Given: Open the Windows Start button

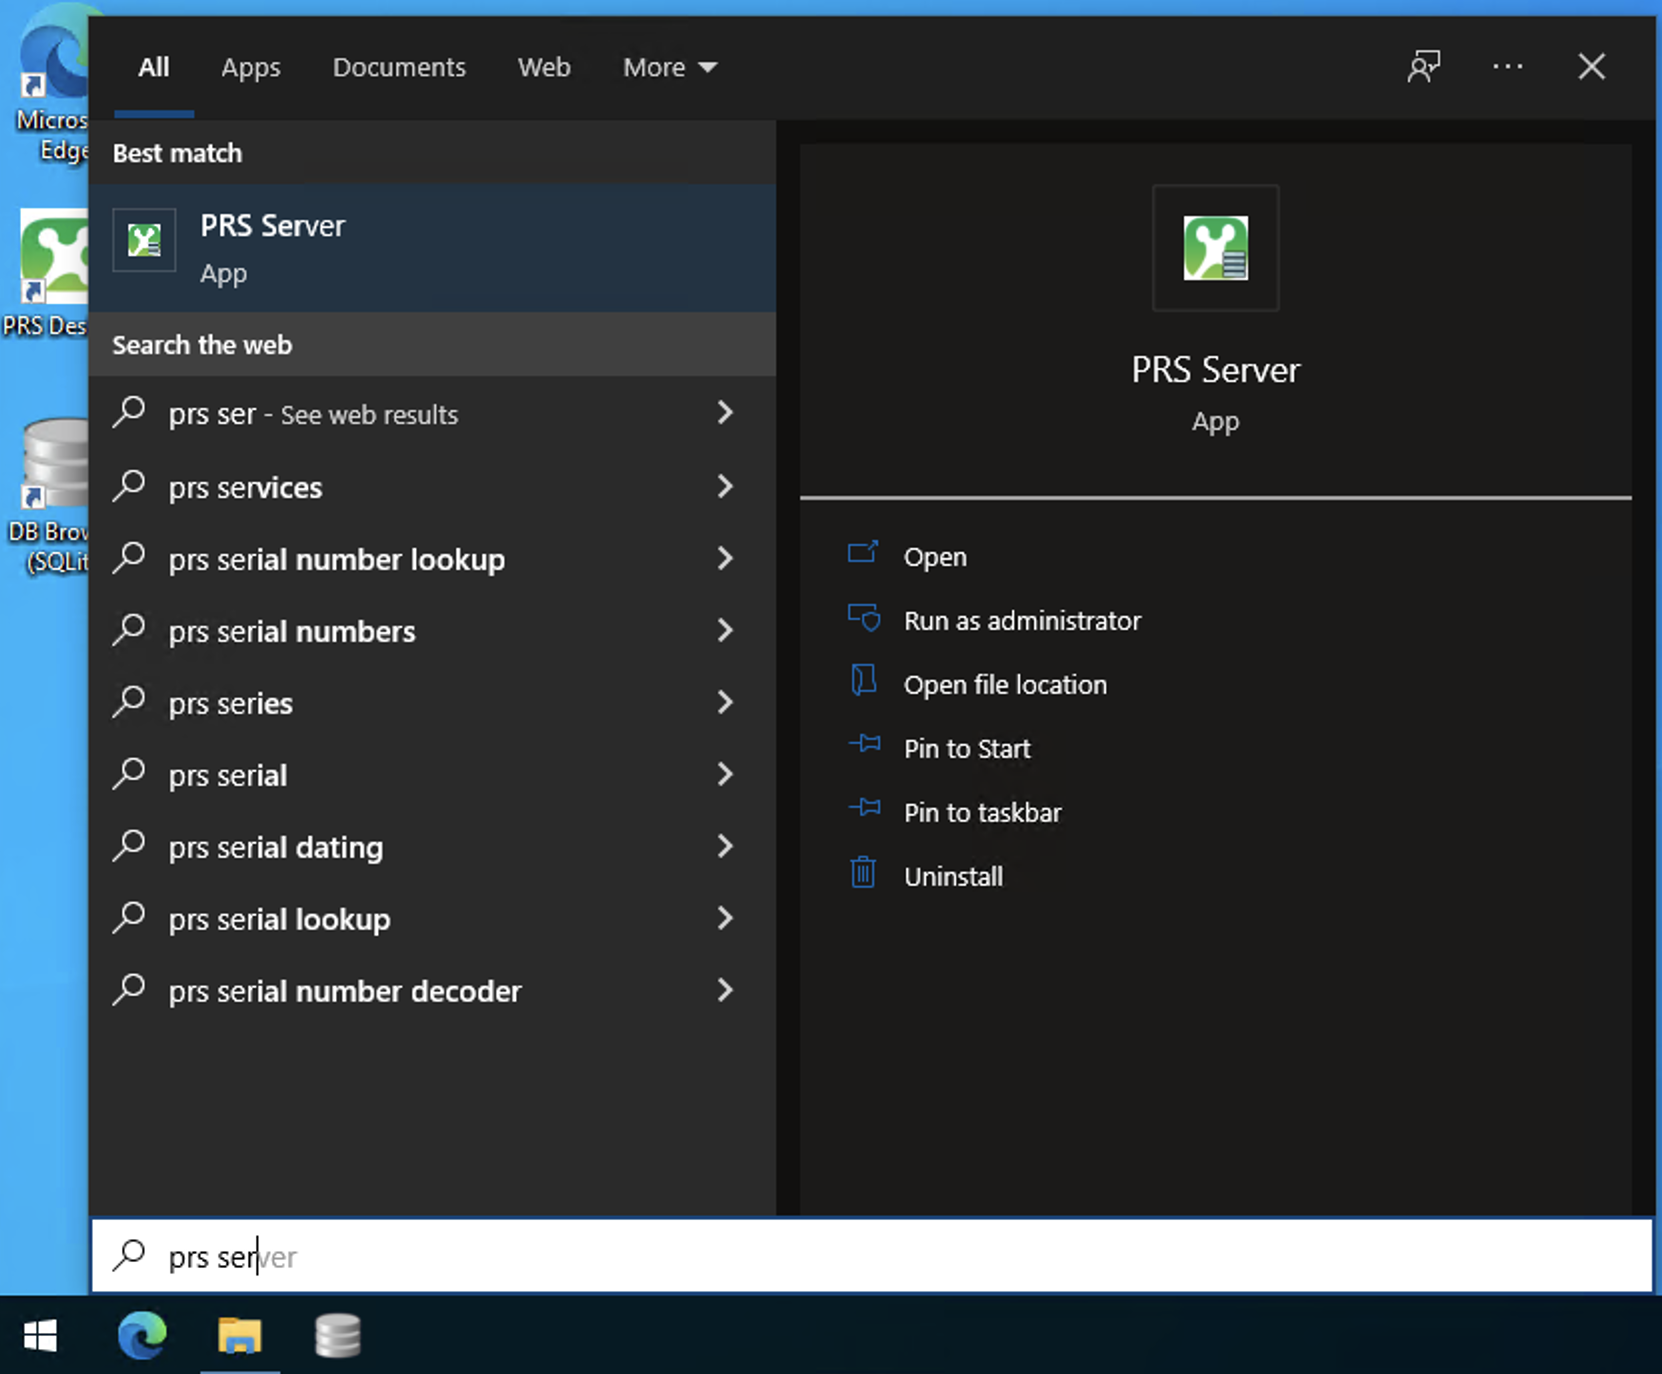Looking at the screenshot, I should pos(40,1335).
